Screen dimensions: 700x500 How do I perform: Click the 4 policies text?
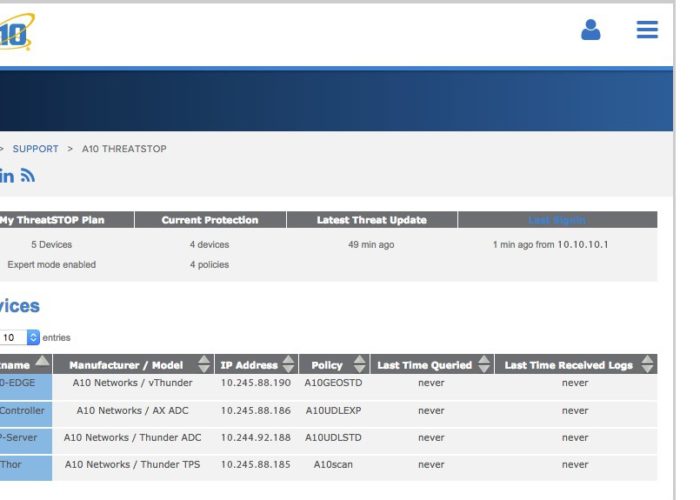[209, 264]
